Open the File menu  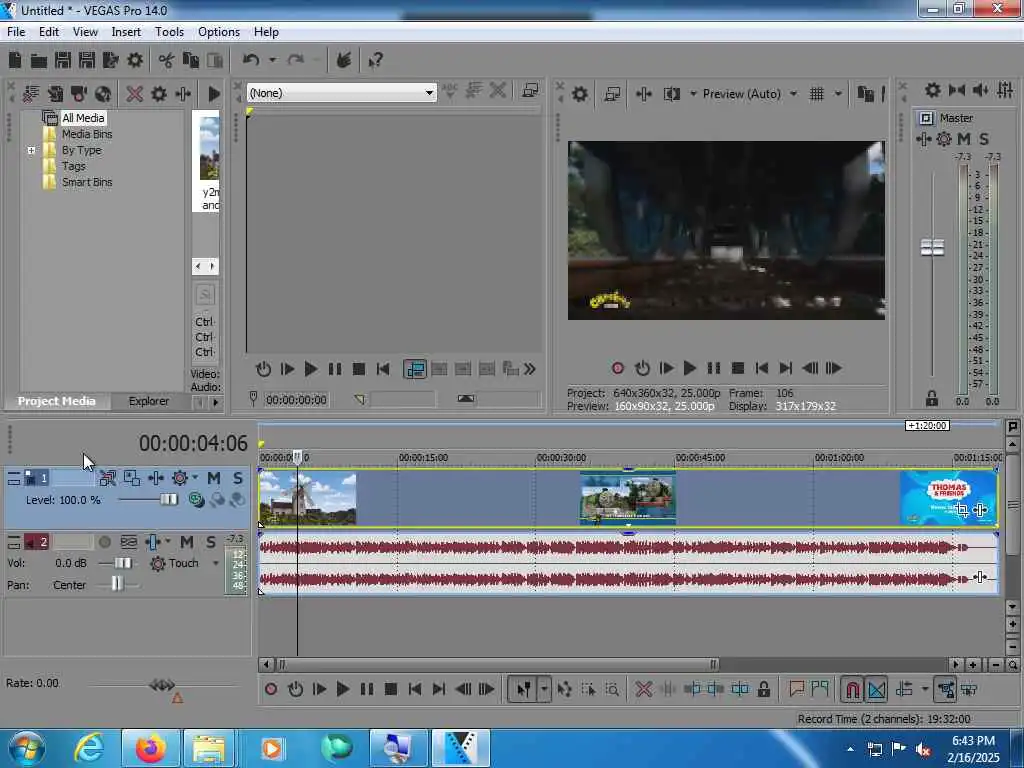point(16,32)
